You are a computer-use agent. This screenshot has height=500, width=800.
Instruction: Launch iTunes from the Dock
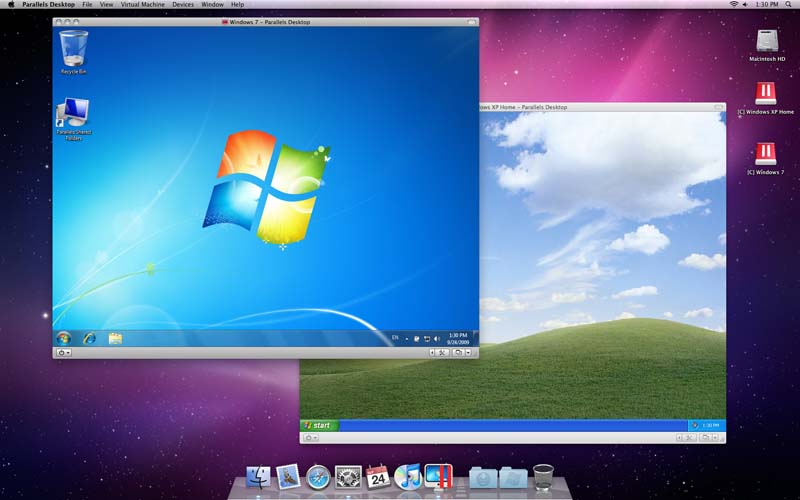point(408,477)
